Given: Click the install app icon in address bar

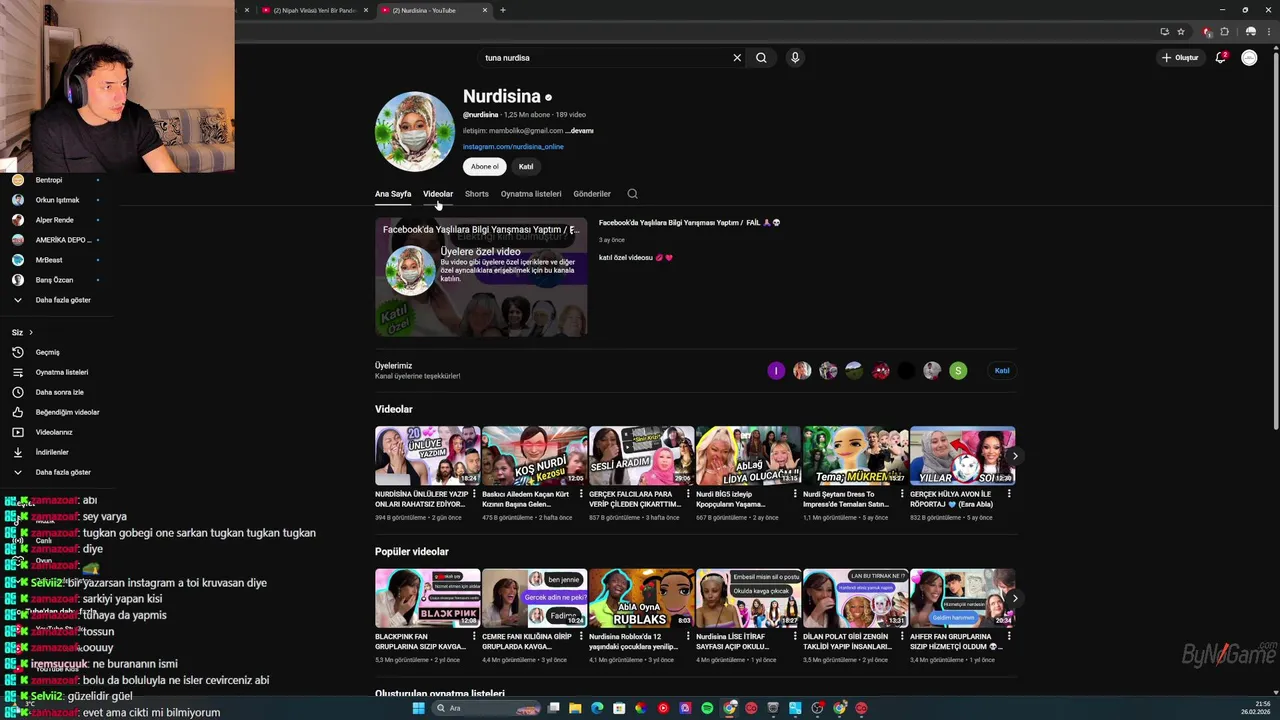Looking at the screenshot, I should coord(1164,31).
